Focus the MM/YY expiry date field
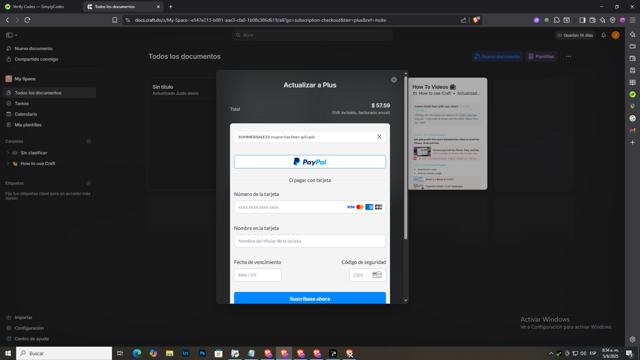 258,275
